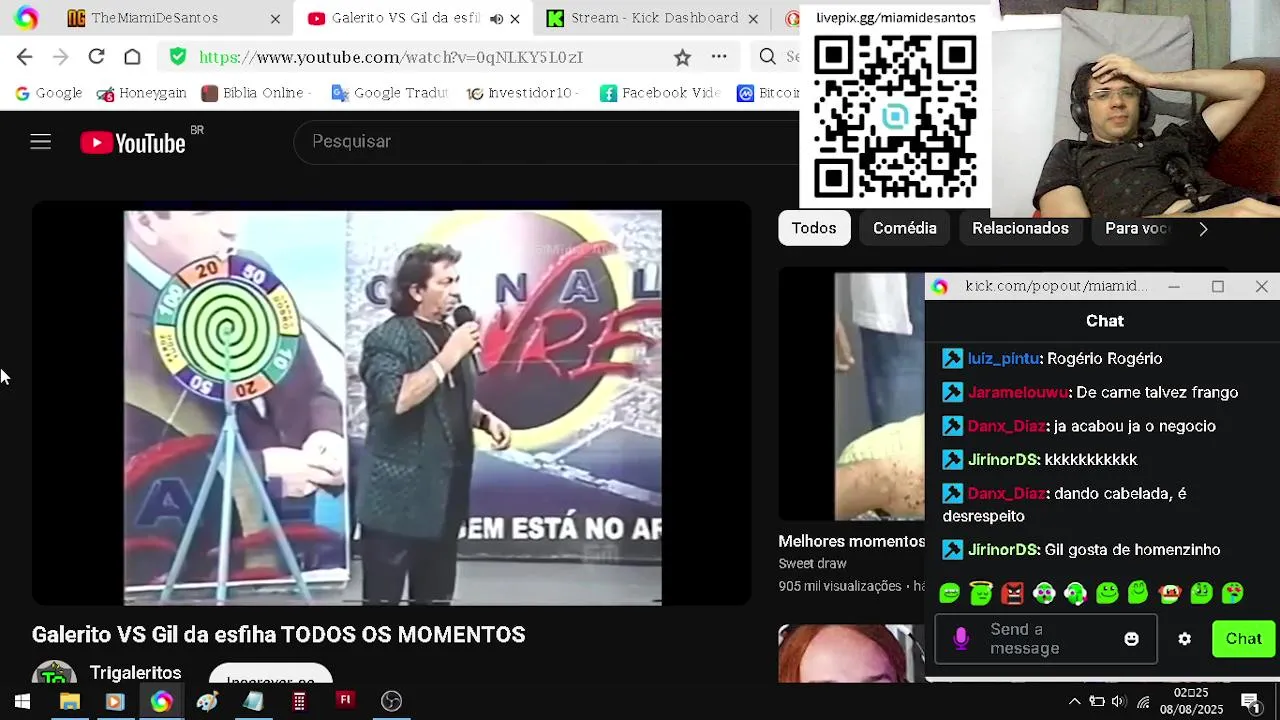Select the Comédia filter chip
1280x720 pixels.
click(904, 228)
